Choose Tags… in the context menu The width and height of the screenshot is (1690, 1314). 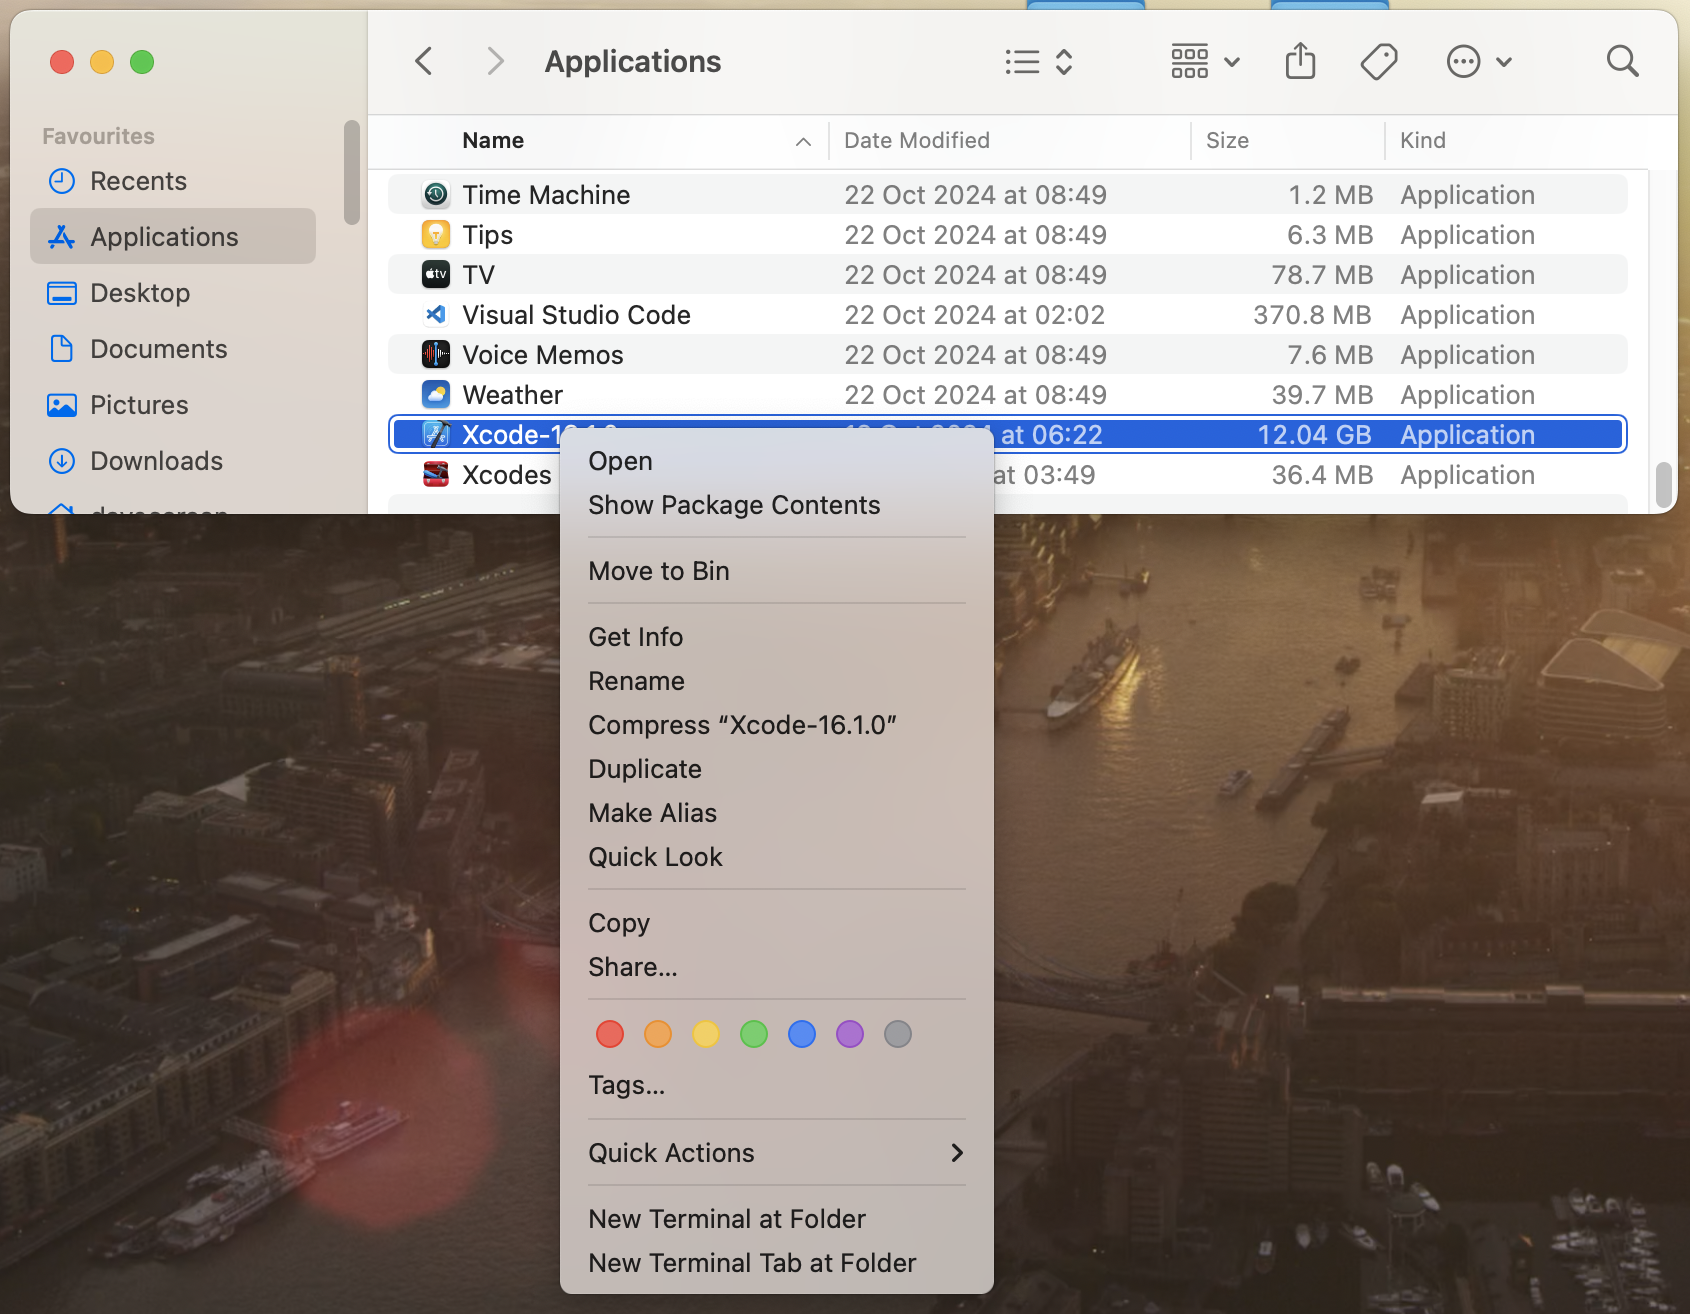pos(777,1085)
